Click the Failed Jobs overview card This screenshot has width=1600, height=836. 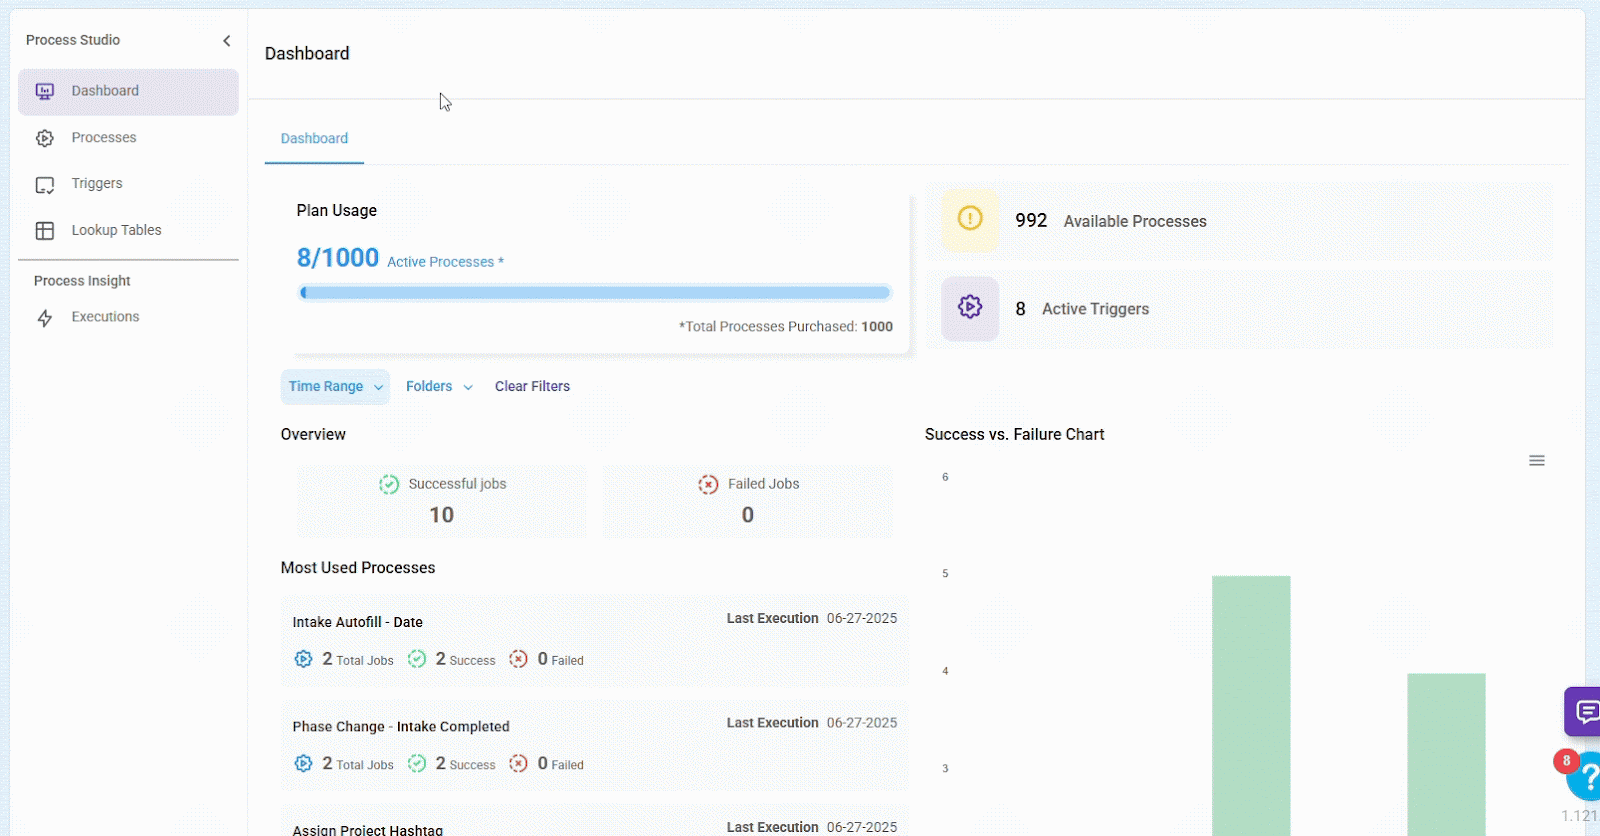pyautogui.click(x=747, y=500)
